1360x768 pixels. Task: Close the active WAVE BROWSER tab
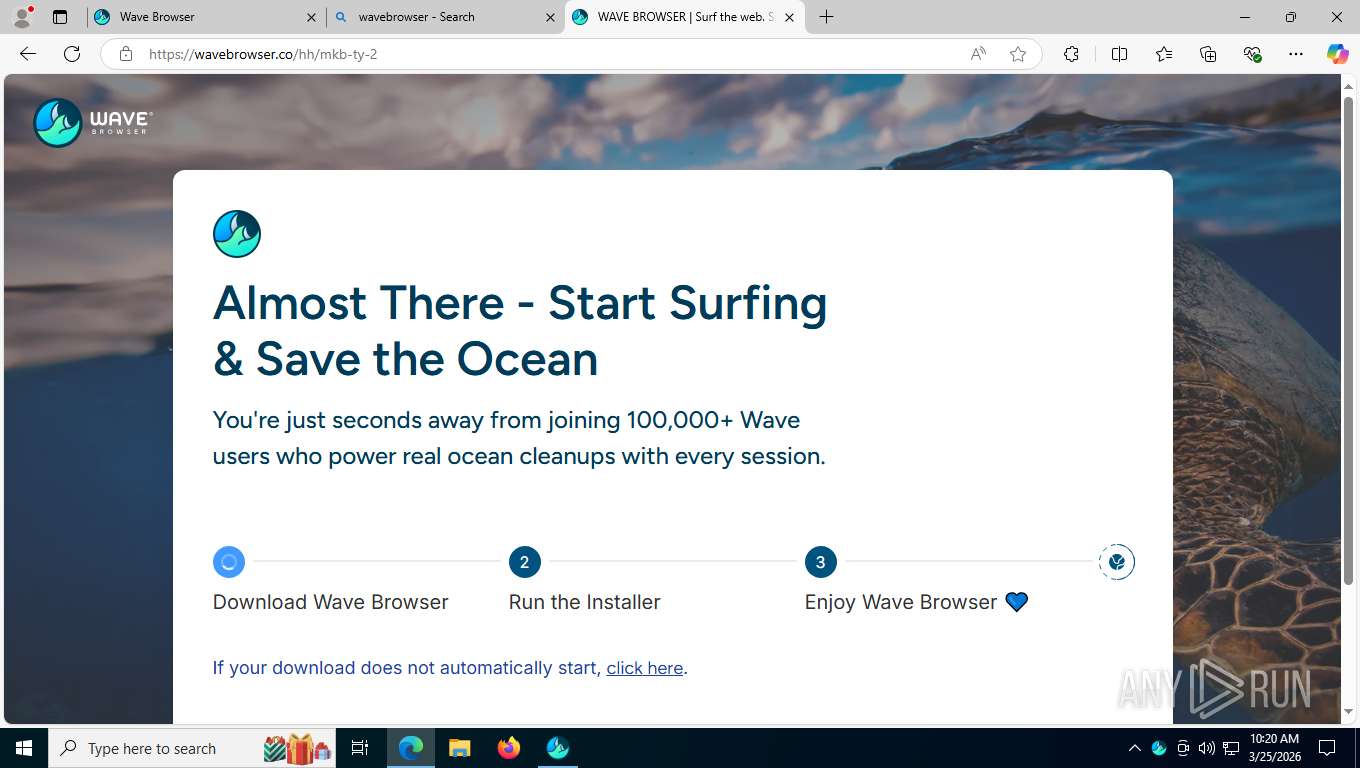(789, 17)
